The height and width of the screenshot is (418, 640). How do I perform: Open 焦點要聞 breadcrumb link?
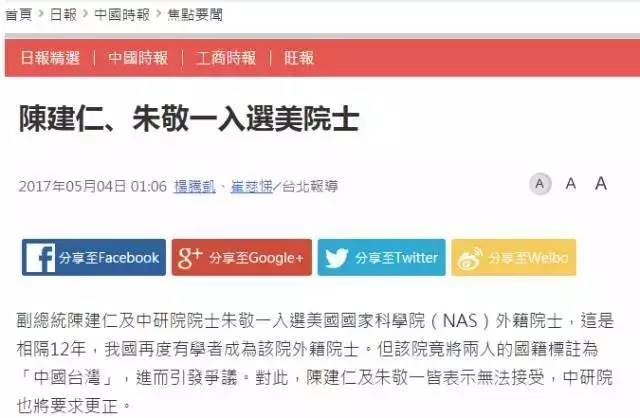[x=195, y=15]
